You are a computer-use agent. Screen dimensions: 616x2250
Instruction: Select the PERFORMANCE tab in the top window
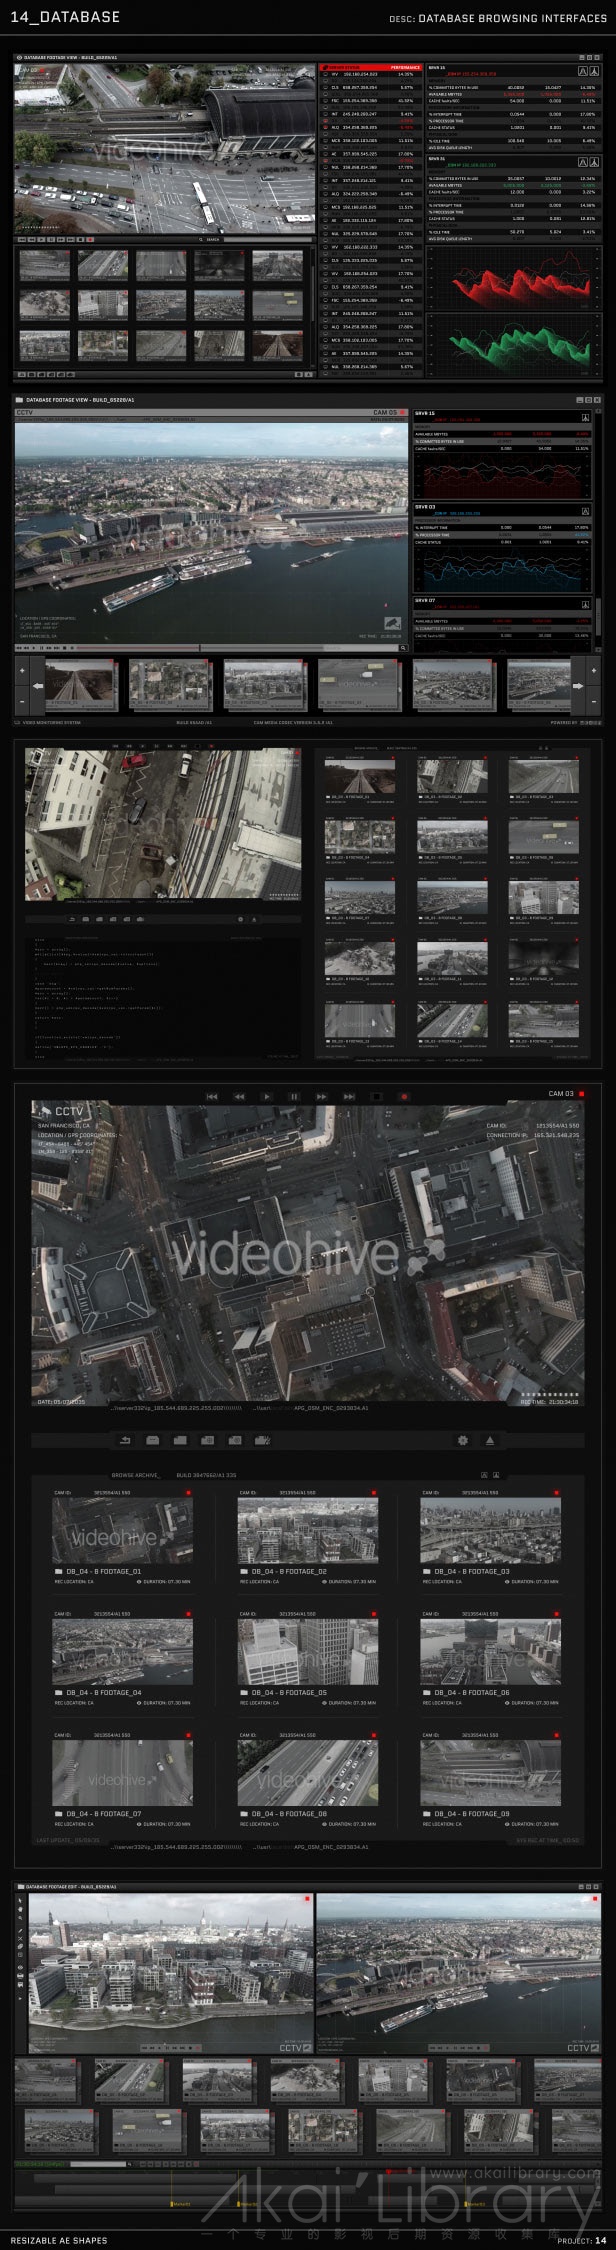tap(405, 69)
